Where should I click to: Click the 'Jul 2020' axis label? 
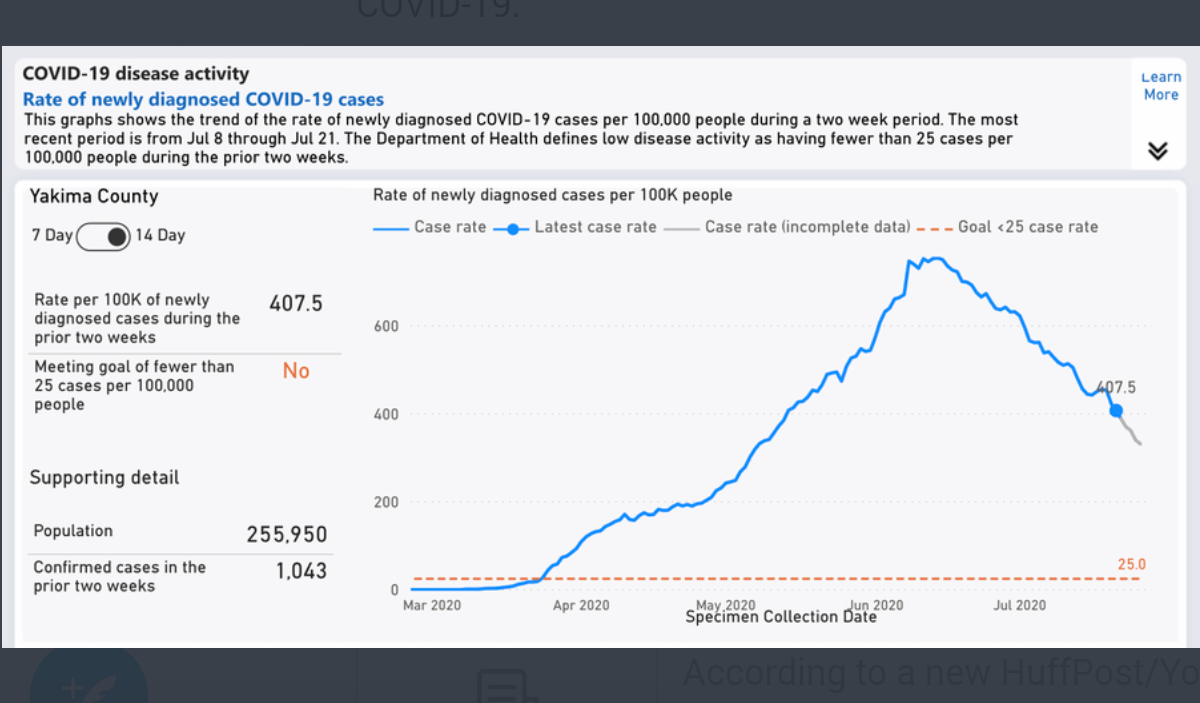(x=1020, y=605)
